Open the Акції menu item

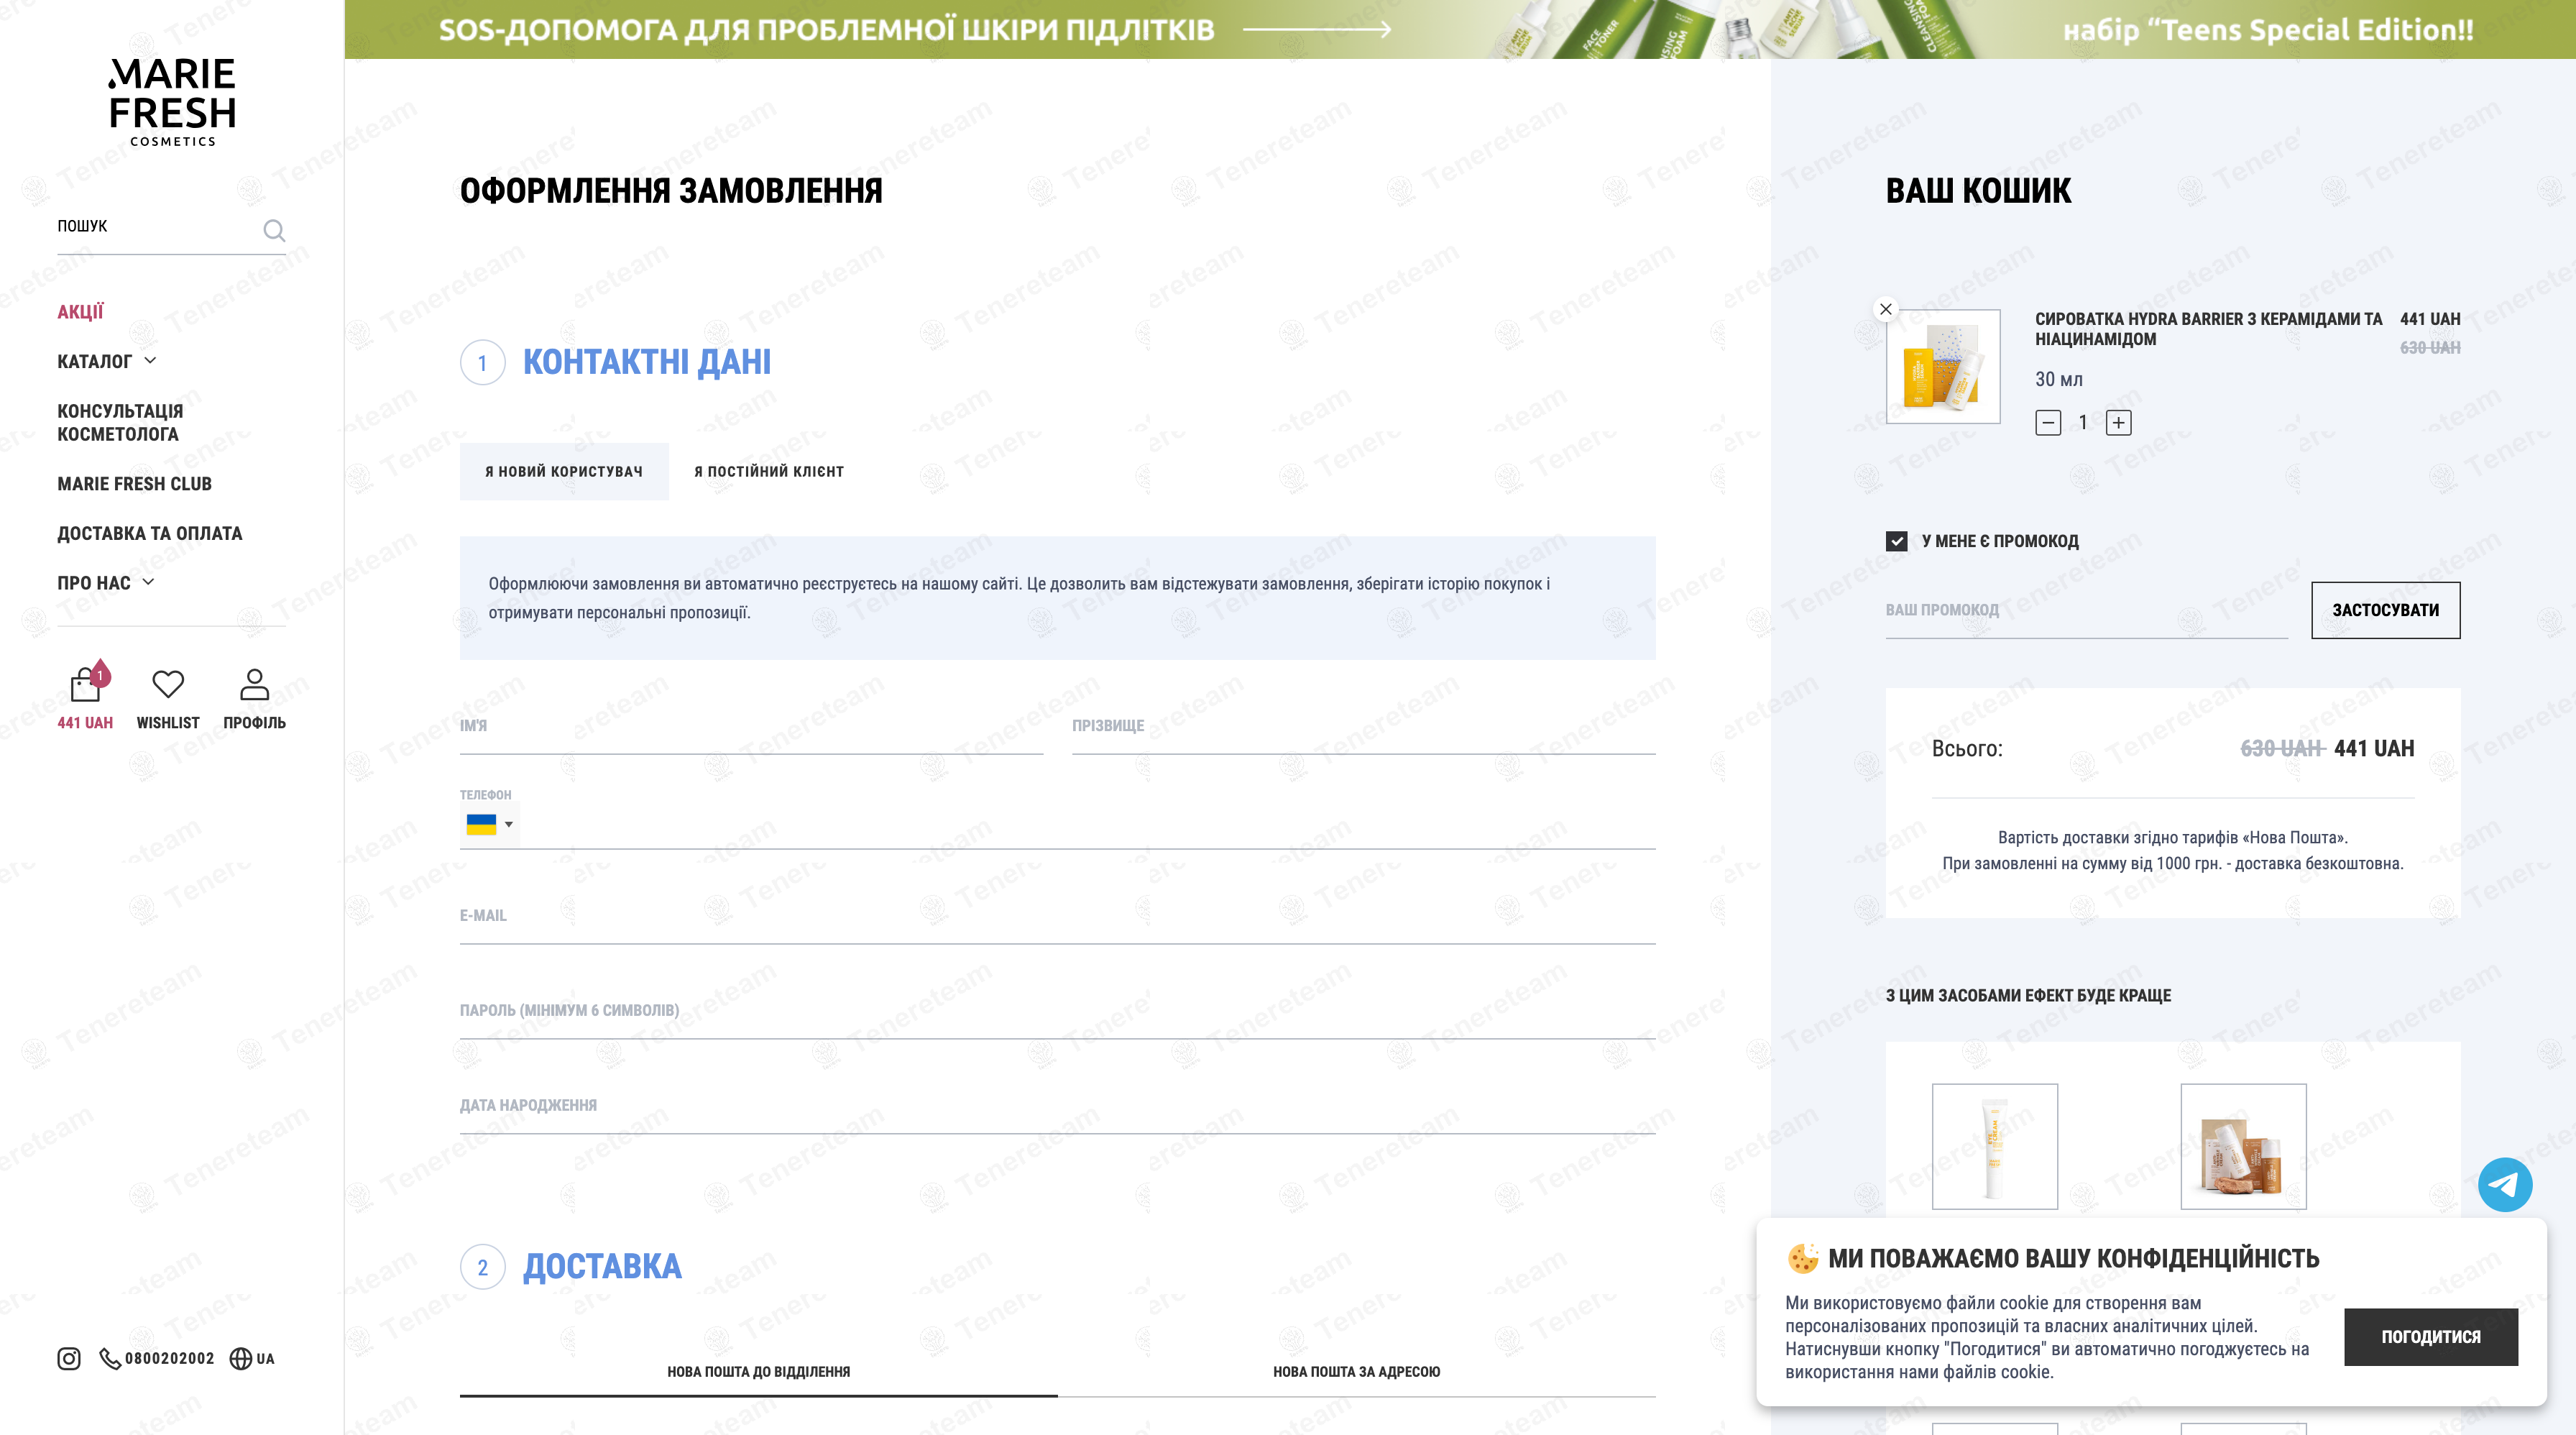pos(80,312)
